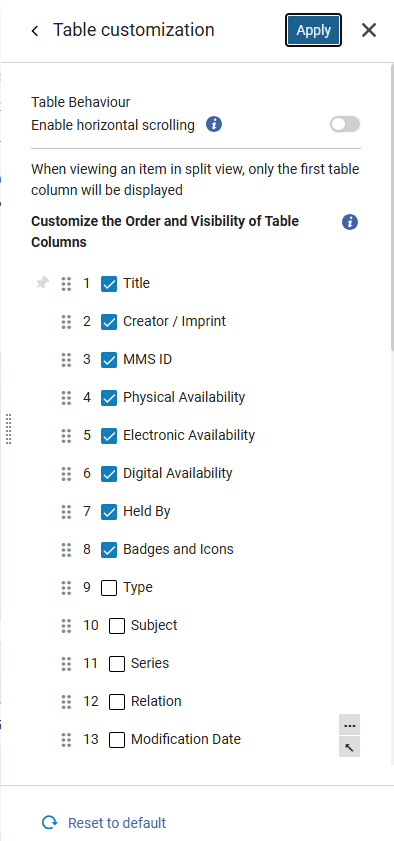
Task: Check the Type column checkbox
Action: point(109,588)
